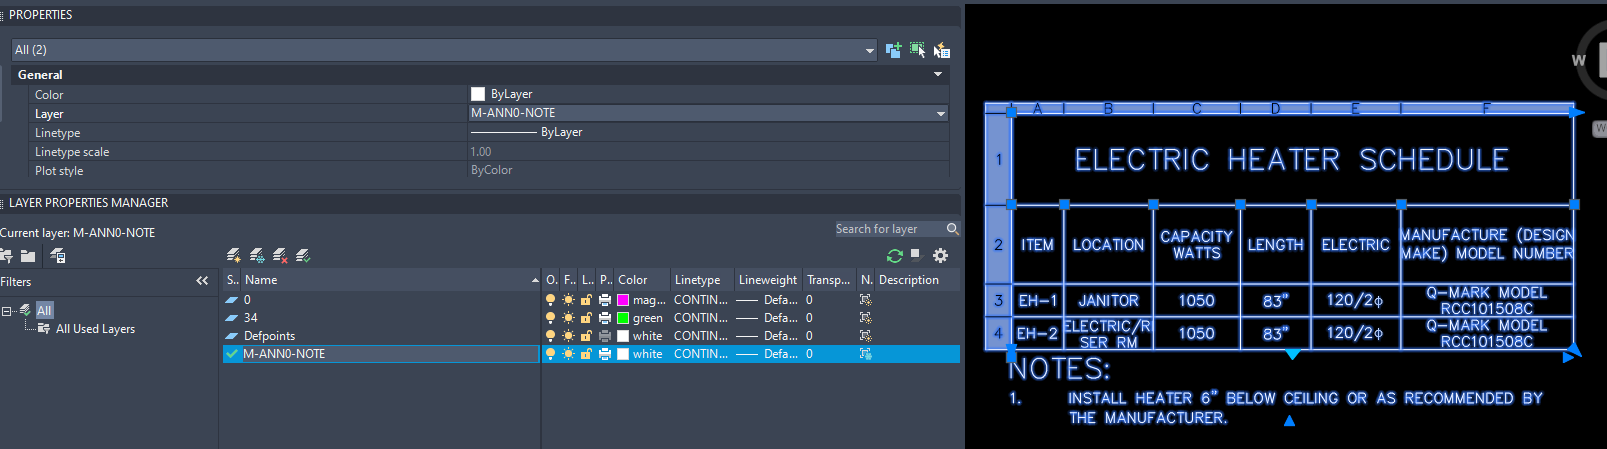The height and width of the screenshot is (449, 1607).
Task: Click CONTIN... linetype of layer 34
Action: click(x=701, y=318)
